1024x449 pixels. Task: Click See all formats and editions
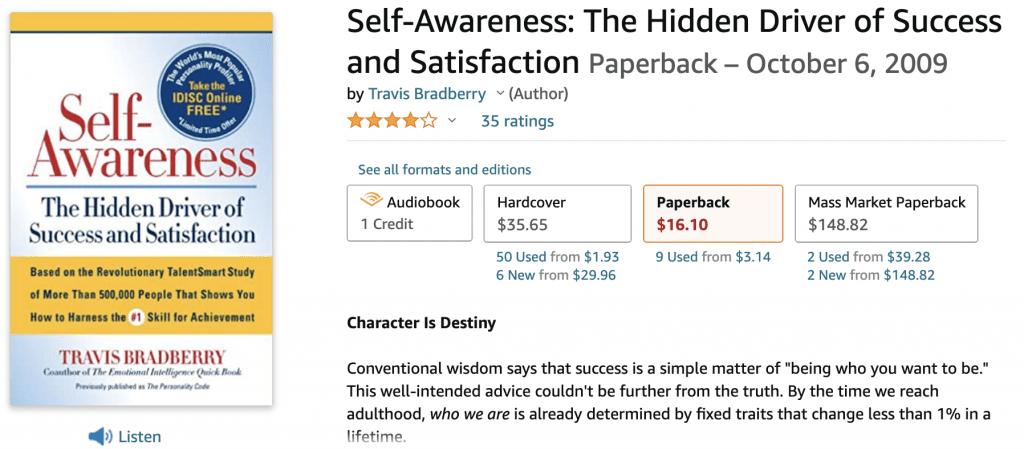pyautogui.click(x=445, y=170)
